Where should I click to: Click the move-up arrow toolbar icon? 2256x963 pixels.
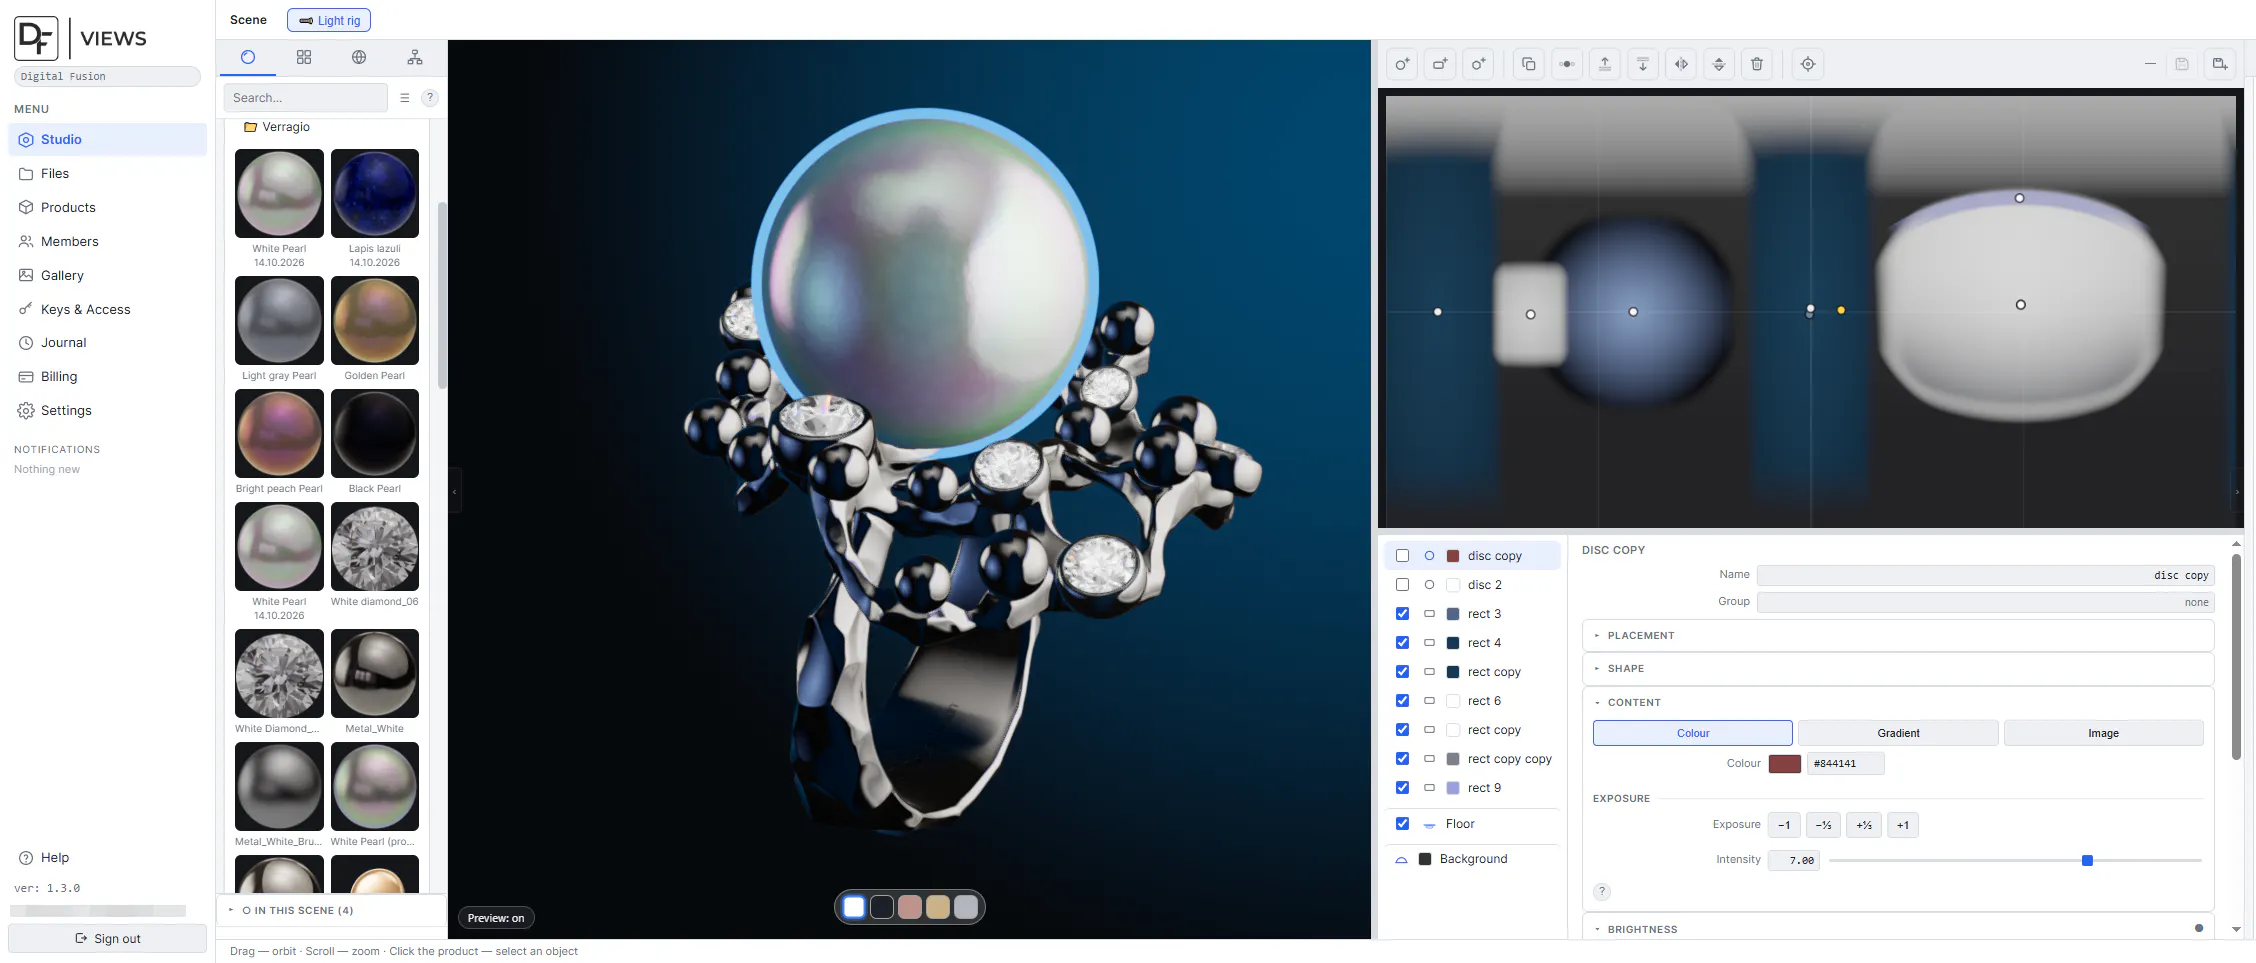[x=1605, y=64]
